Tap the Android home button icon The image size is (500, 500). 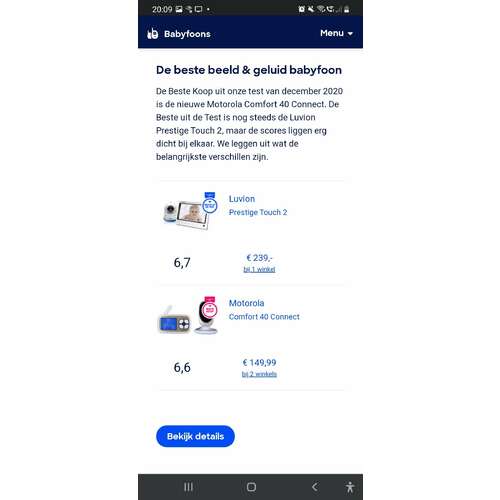click(x=251, y=487)
